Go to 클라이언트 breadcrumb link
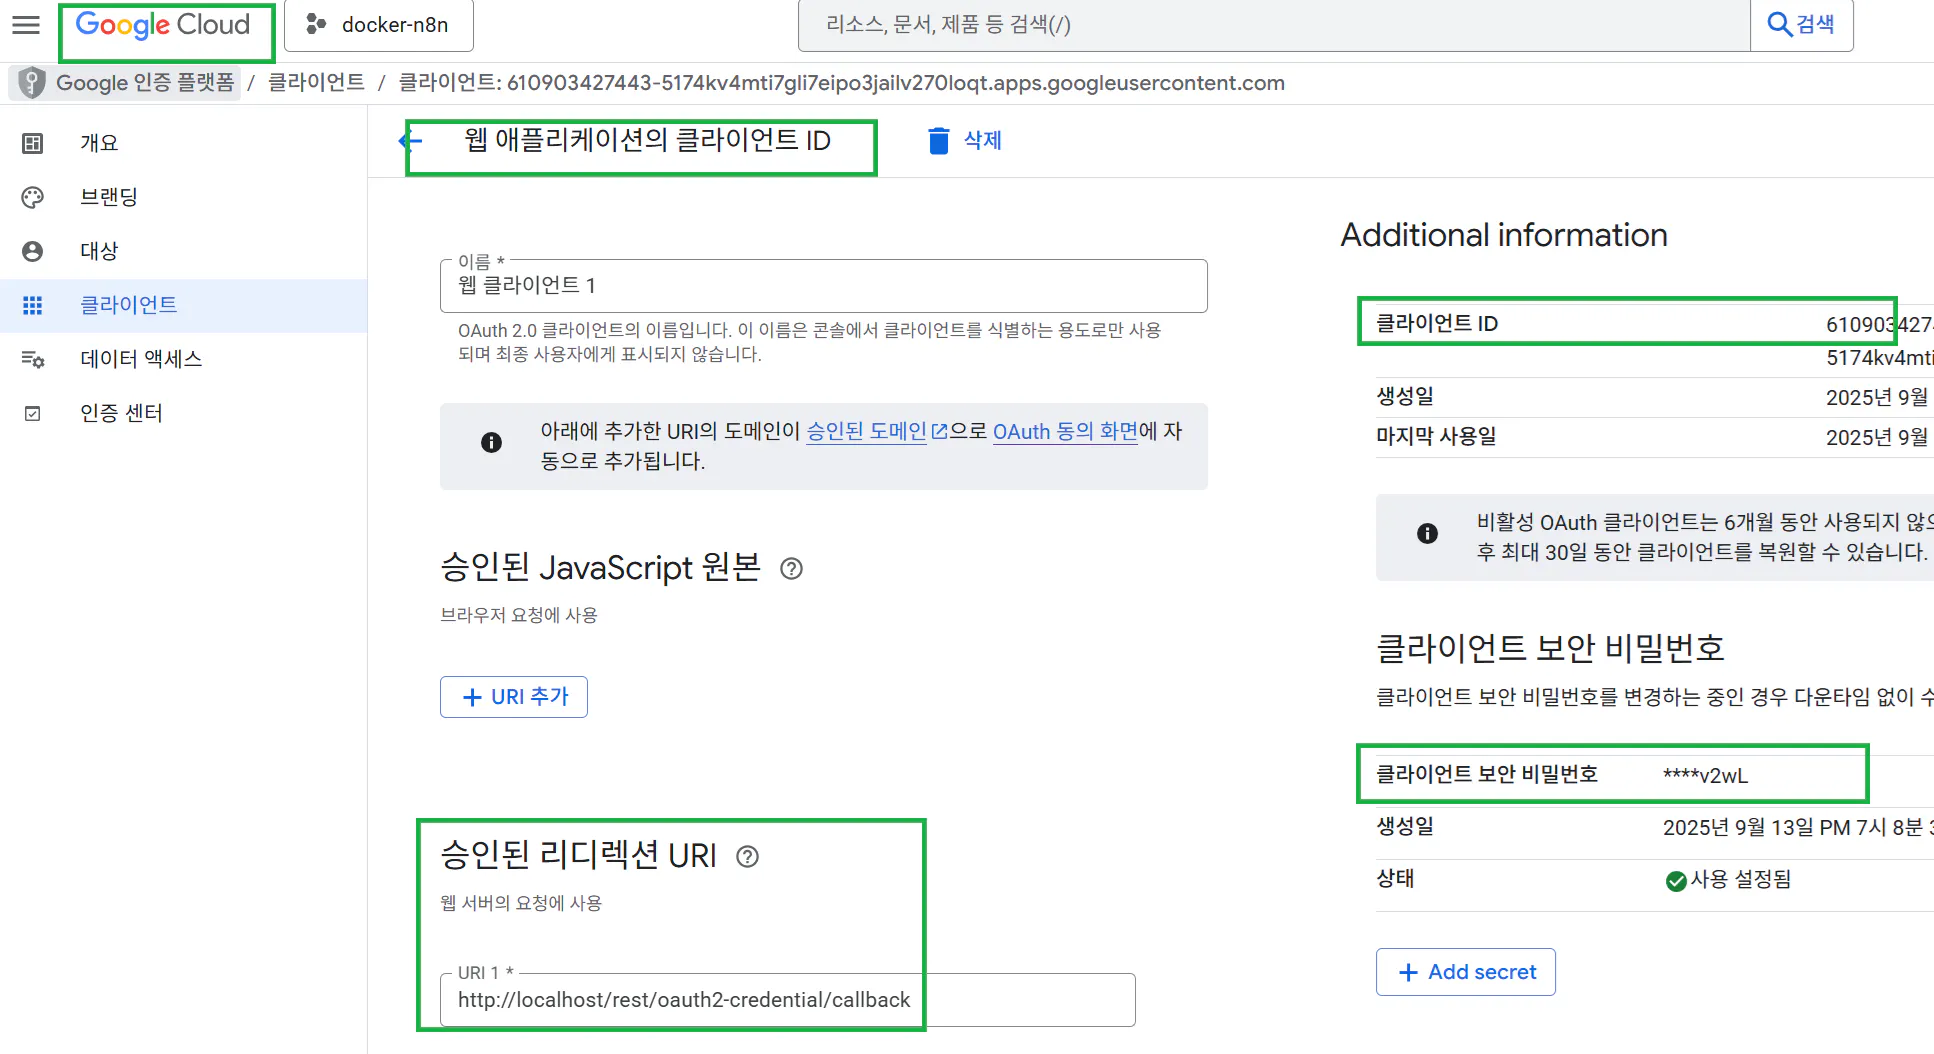1934x1054 pixels. [316, 82]
